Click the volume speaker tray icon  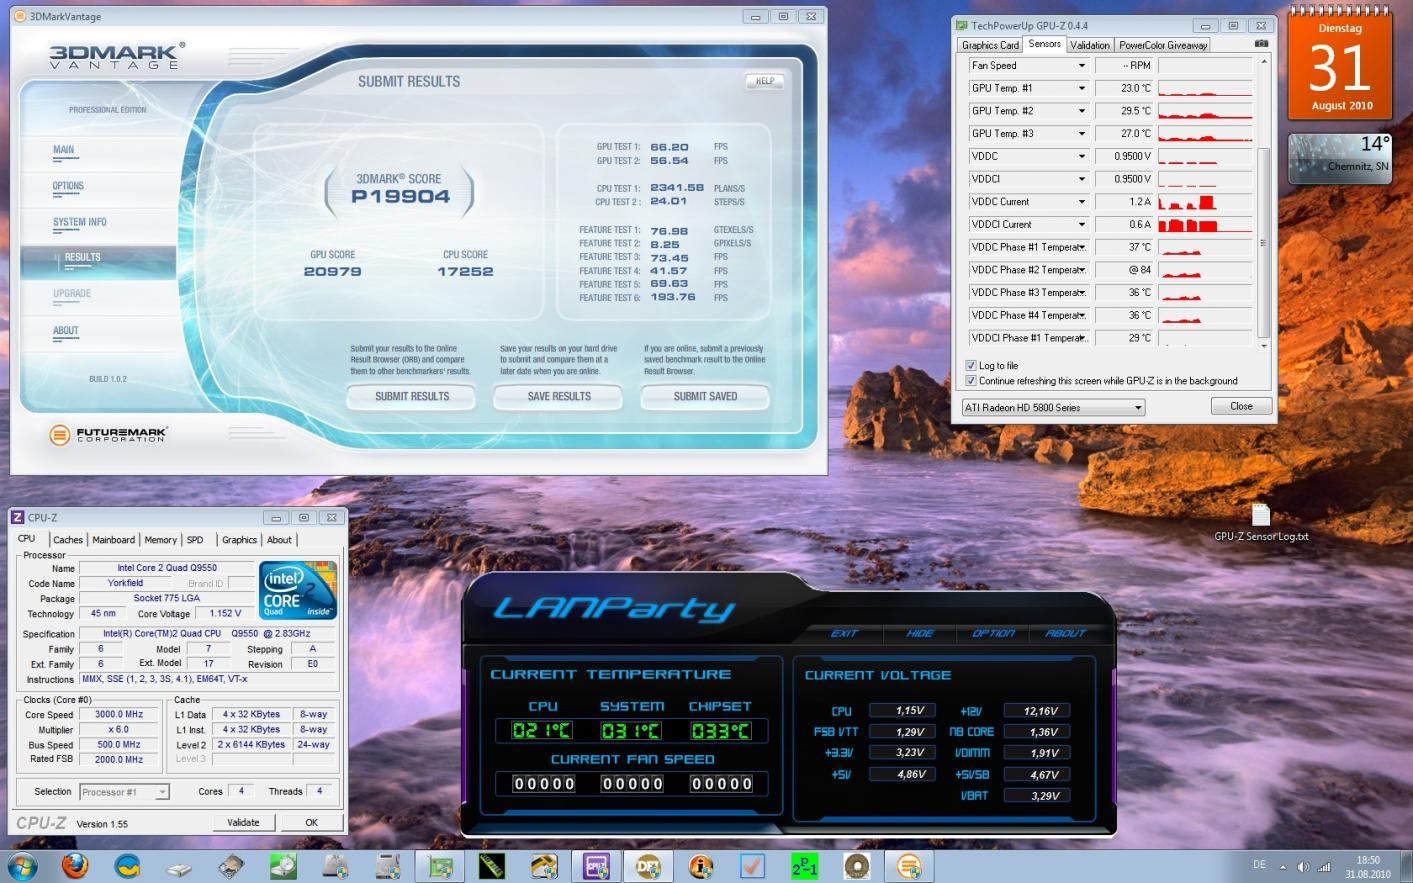[x=1303, y=866]
